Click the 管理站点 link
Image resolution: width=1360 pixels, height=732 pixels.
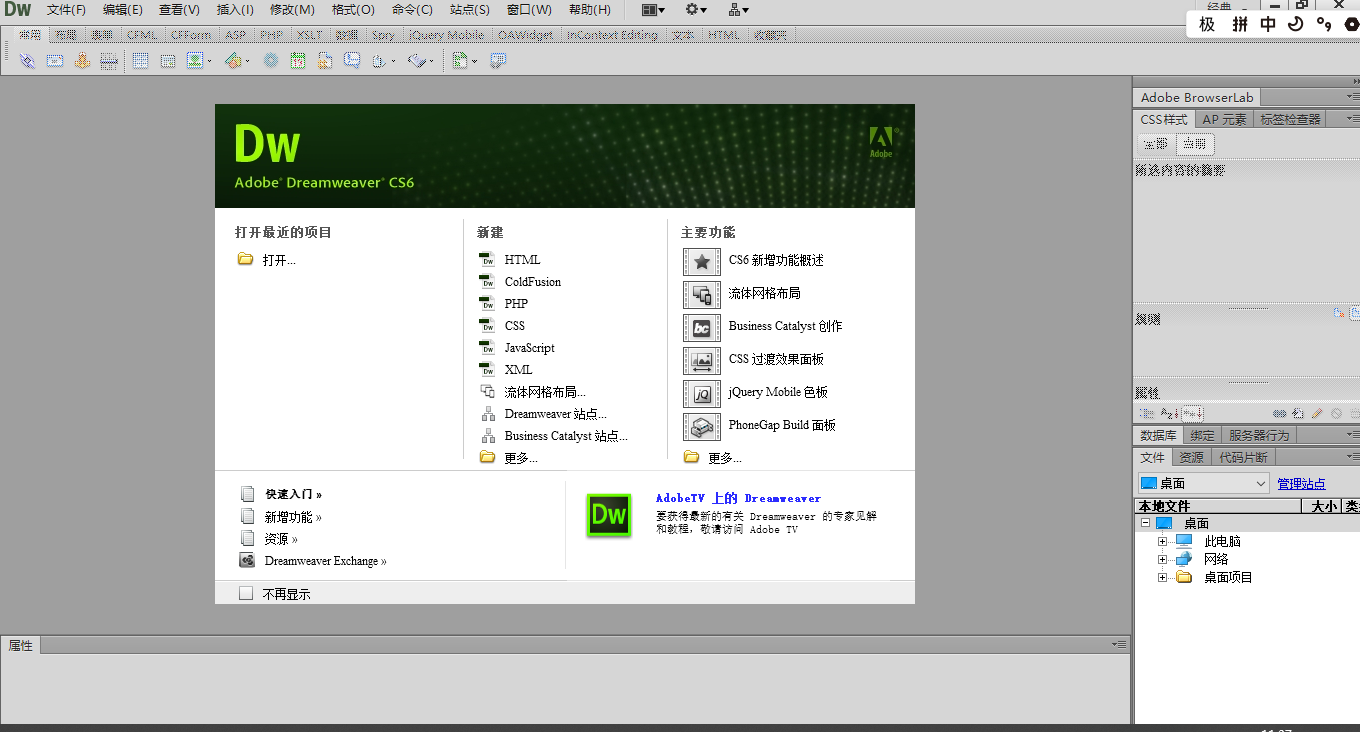[x=1301, y=484]
